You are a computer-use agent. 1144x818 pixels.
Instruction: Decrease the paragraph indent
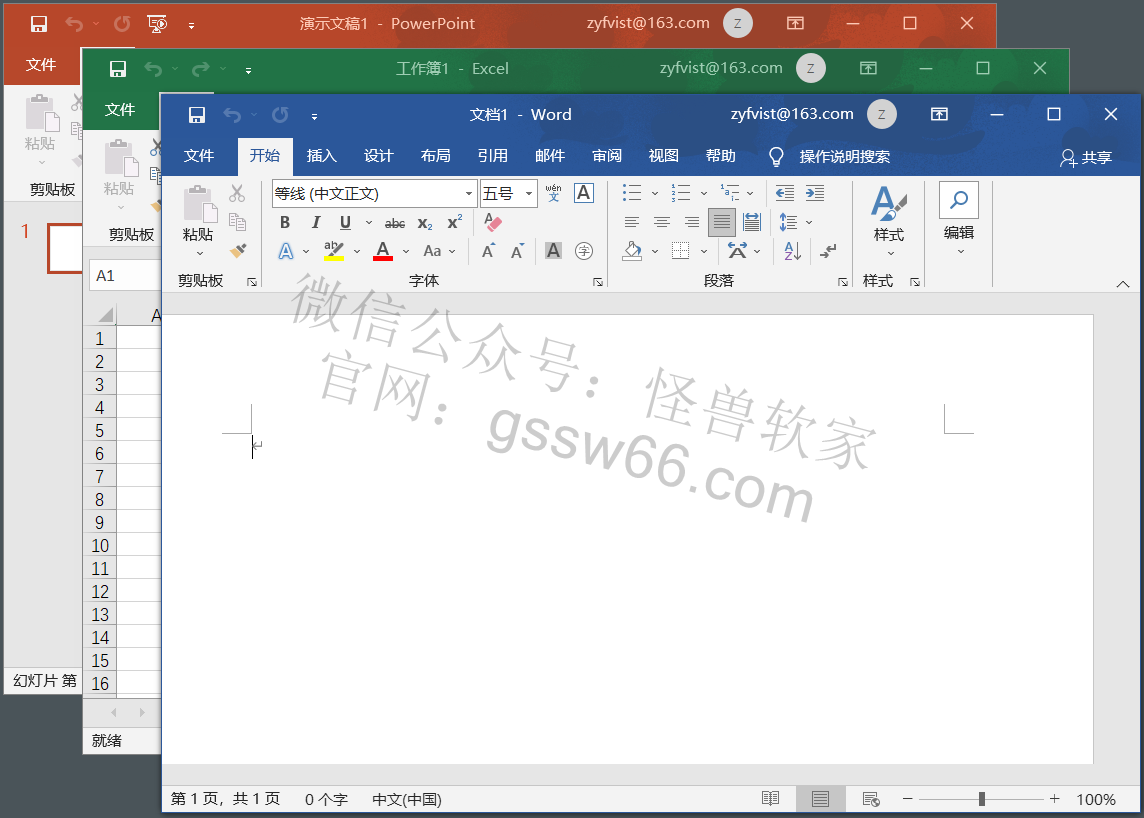pos(785,193)
